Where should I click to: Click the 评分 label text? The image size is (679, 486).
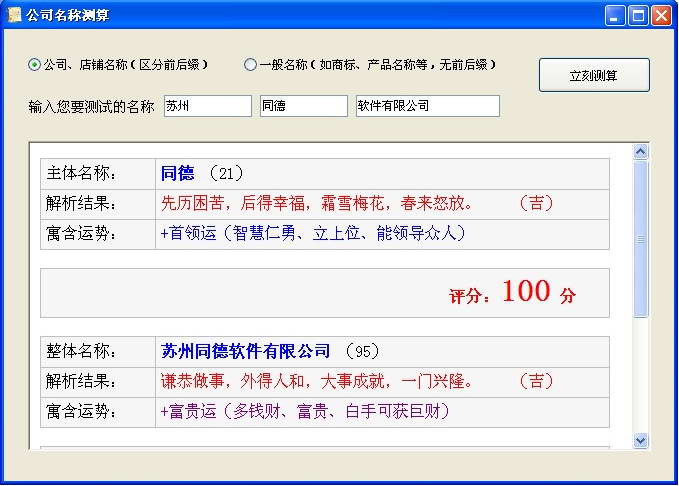[469, 296]
